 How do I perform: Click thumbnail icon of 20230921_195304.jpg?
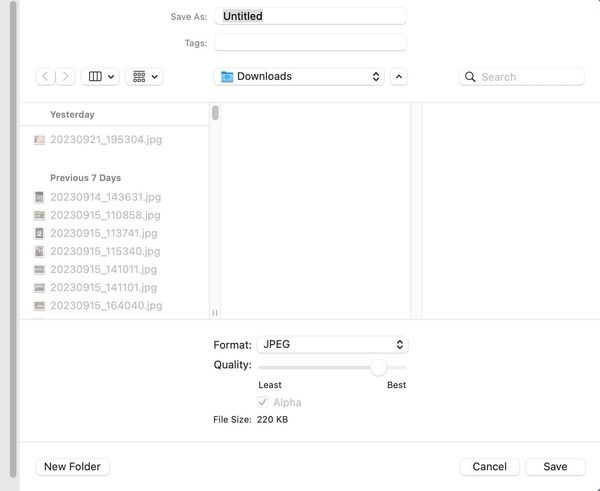click(x=40, y=140)
